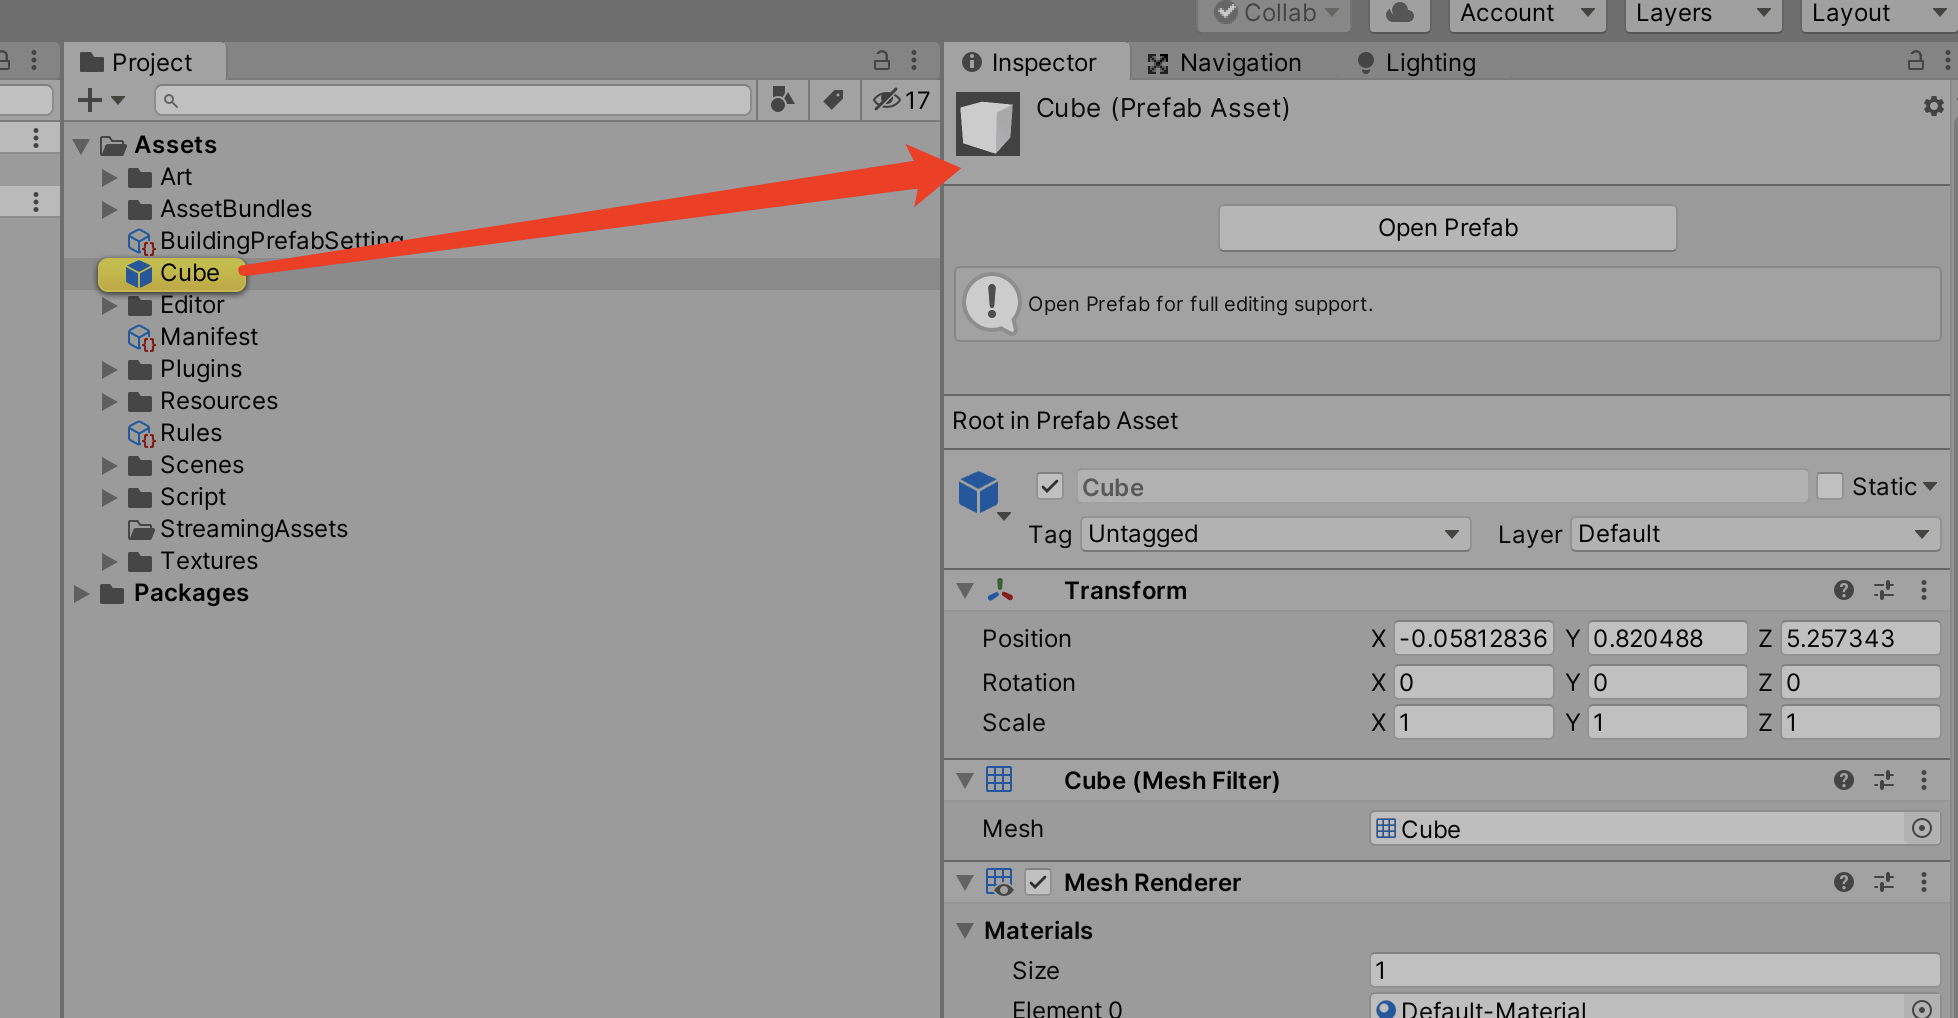Open Inspector settings with the gear icon
Image resolution: width=1958 pixels, height=1018 pixels.
1933,105
